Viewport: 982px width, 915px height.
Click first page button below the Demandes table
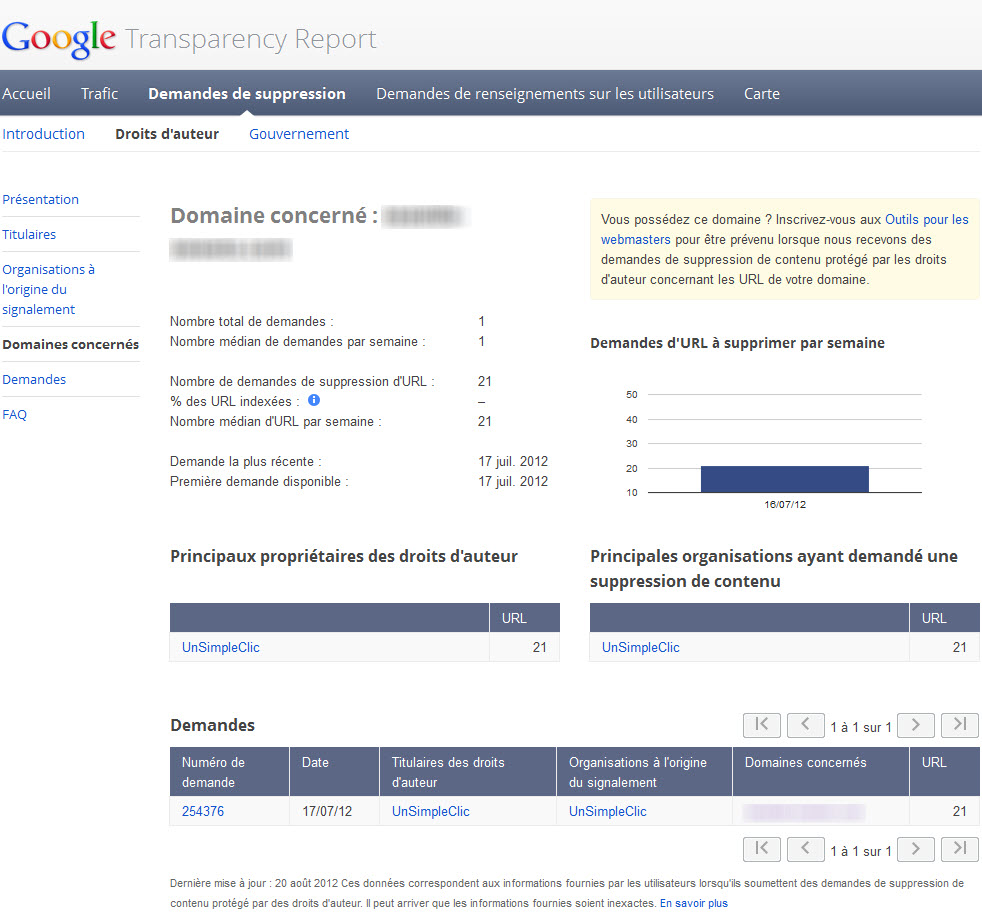[761, 849]
